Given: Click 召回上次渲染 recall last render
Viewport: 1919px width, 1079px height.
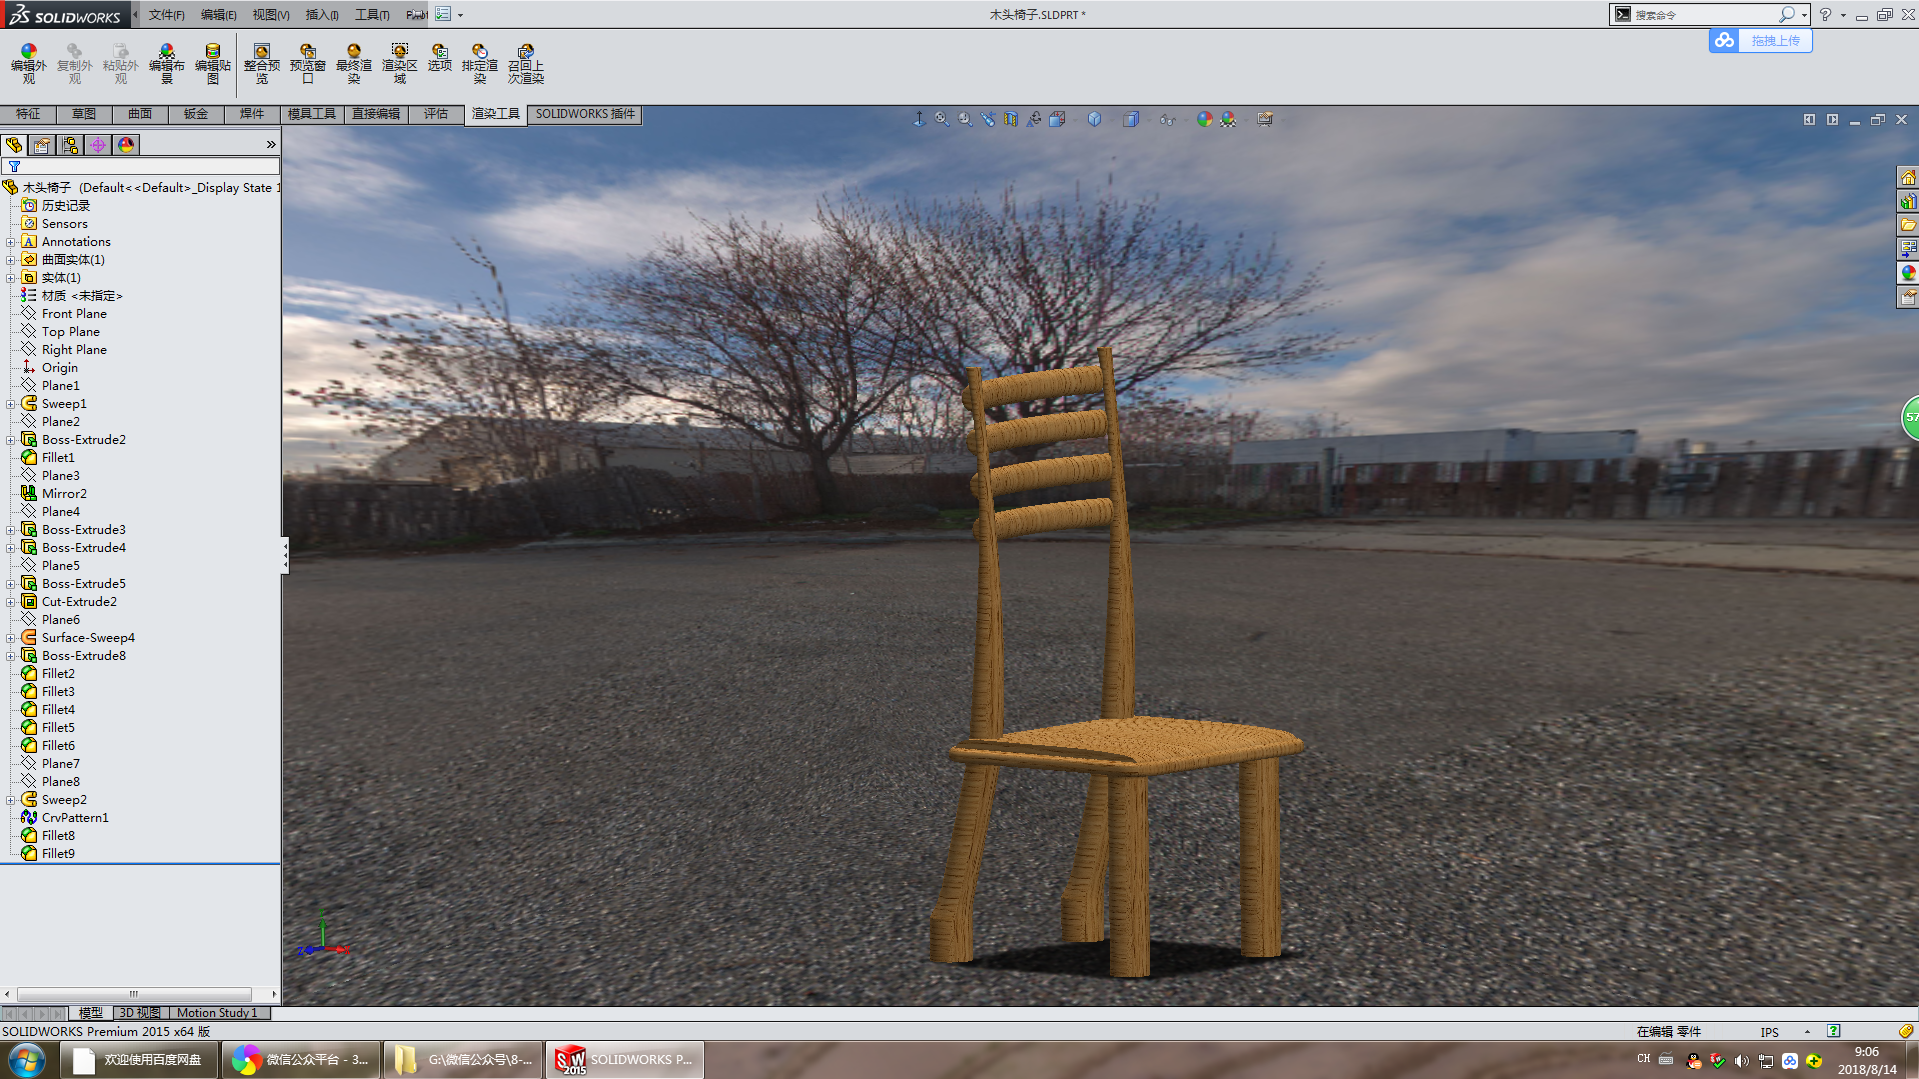Looking at the screenshot, I should point(526,63).
